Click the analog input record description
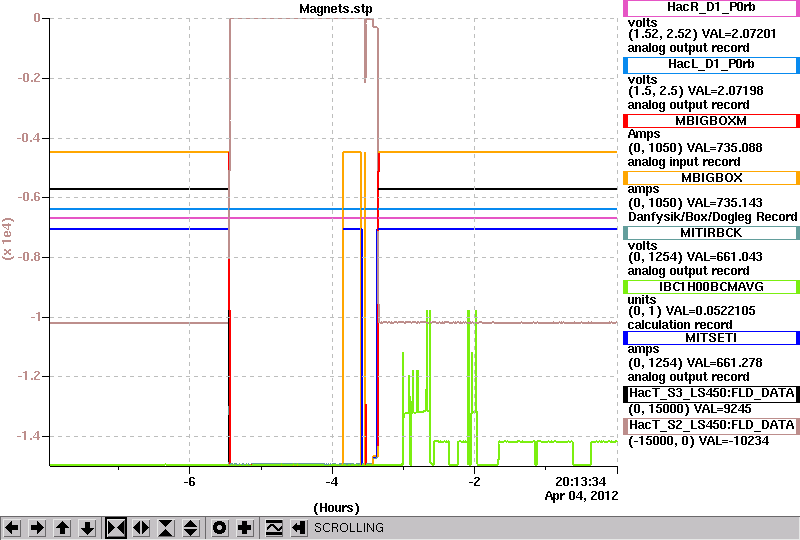The height and width of the screenshot is (540, 800). pyautogui.click(x=684, y=162)
